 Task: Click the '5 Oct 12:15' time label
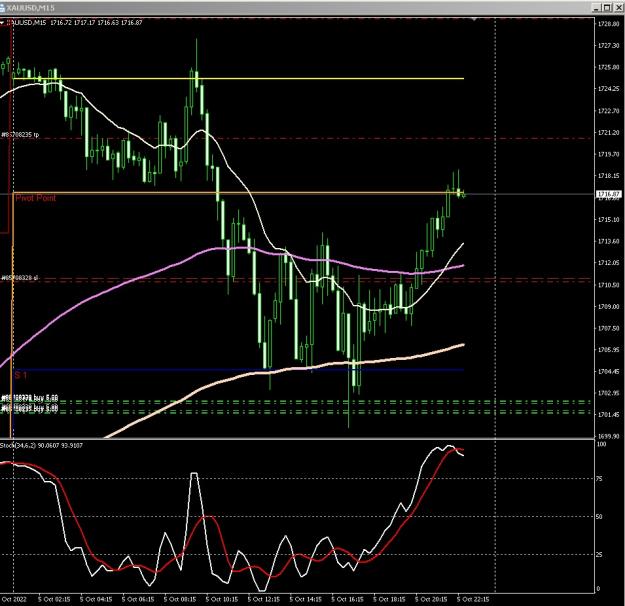263,599
